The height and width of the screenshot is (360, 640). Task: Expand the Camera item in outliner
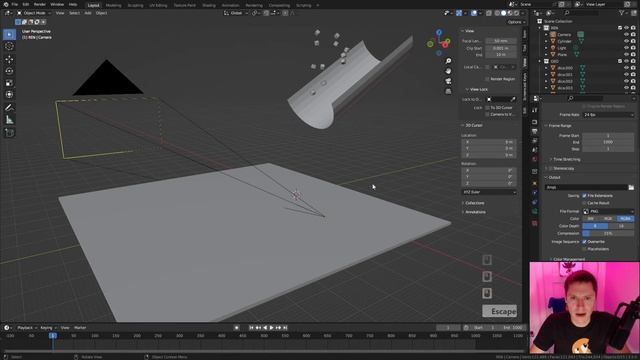point(547,35)
